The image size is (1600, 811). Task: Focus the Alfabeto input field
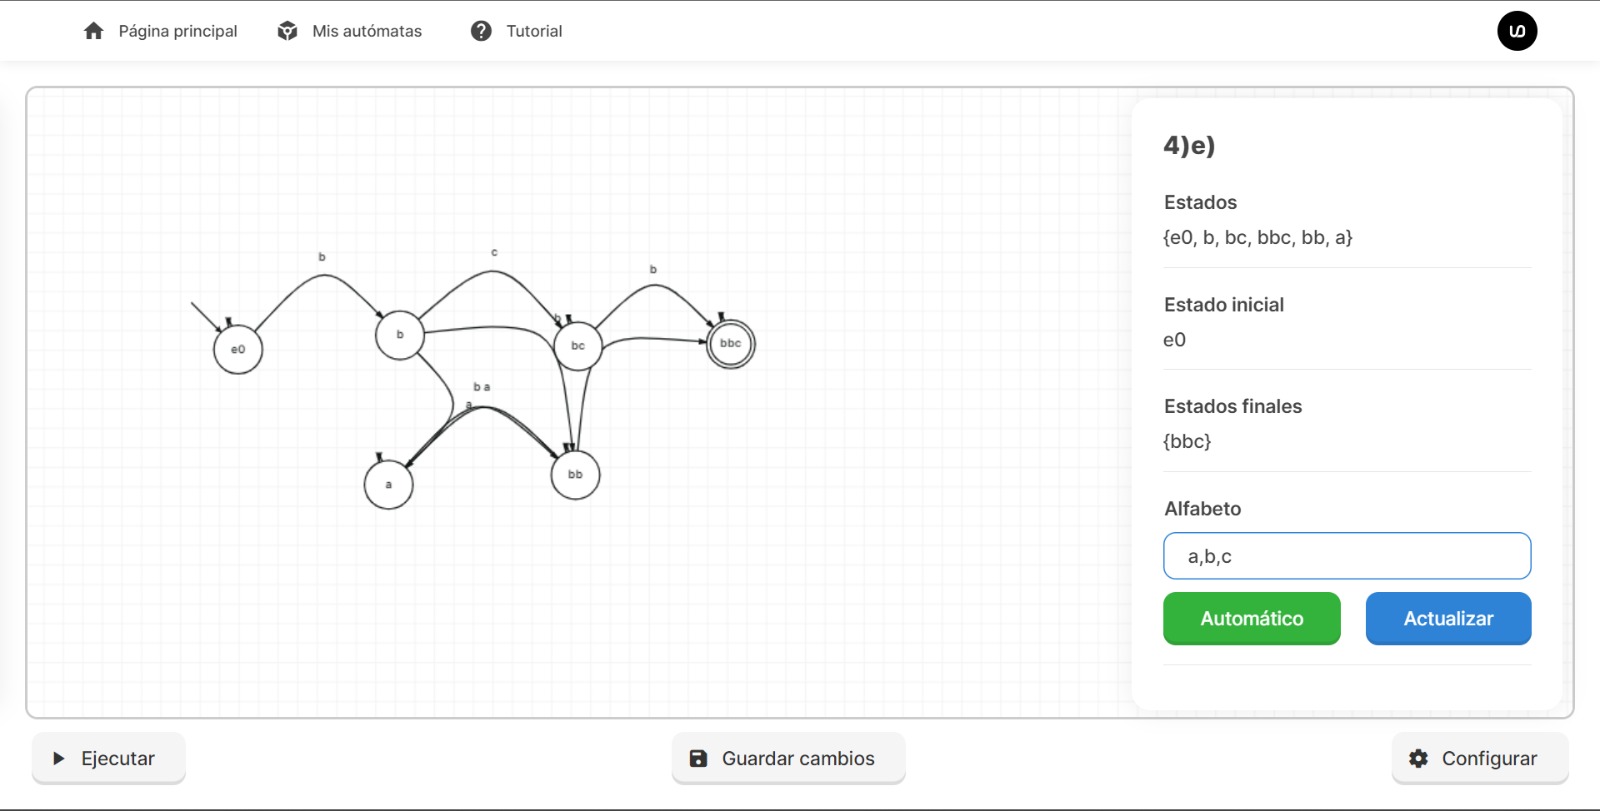tap(1346, 556)
